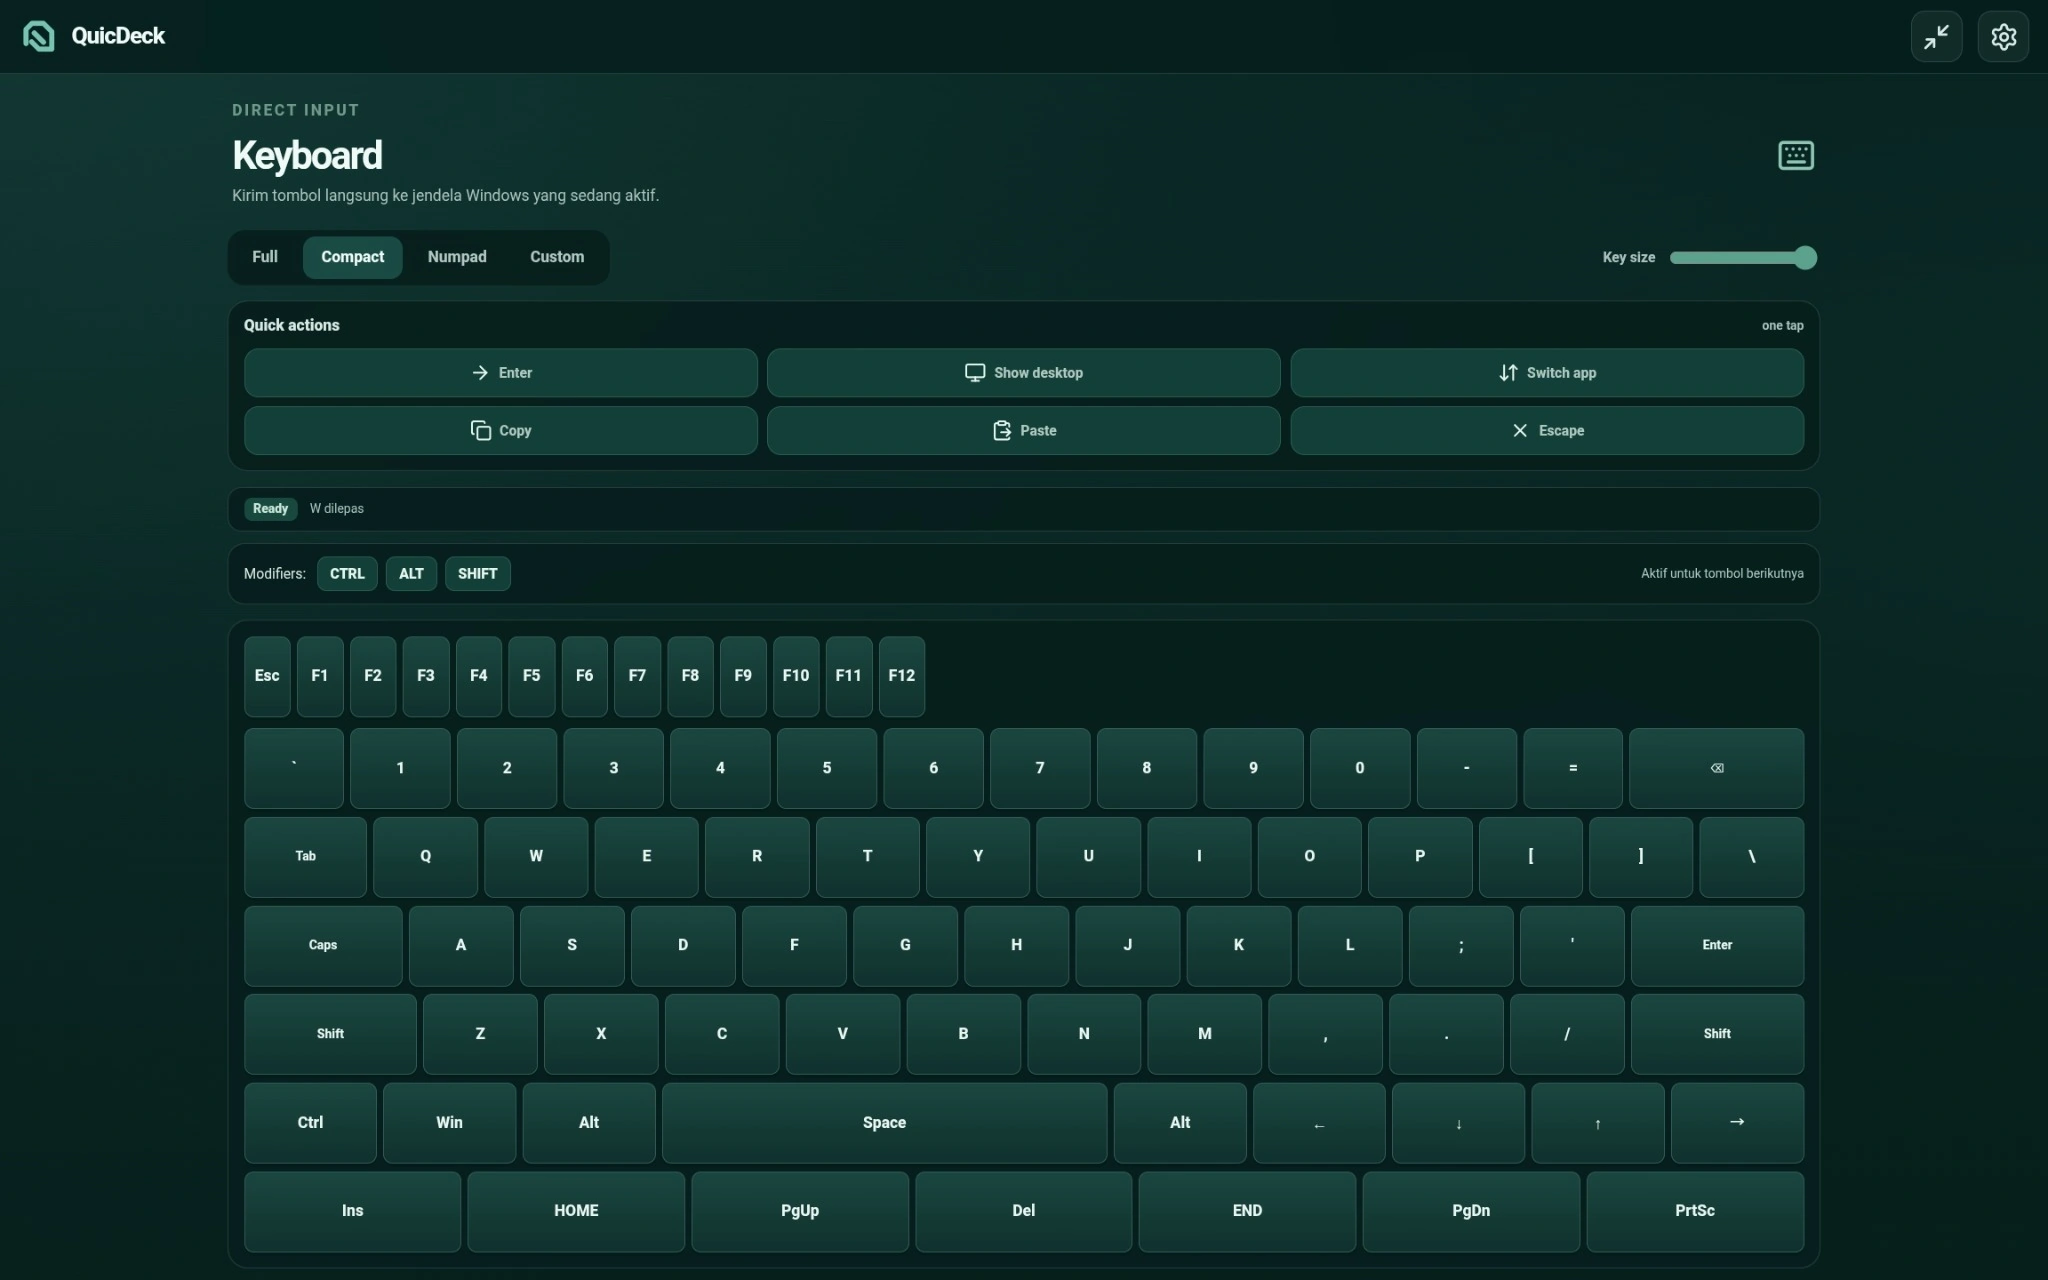Hit the up arrow key
The width and height of the screenshot is (2048, 1280).
pos(1598,1123)
